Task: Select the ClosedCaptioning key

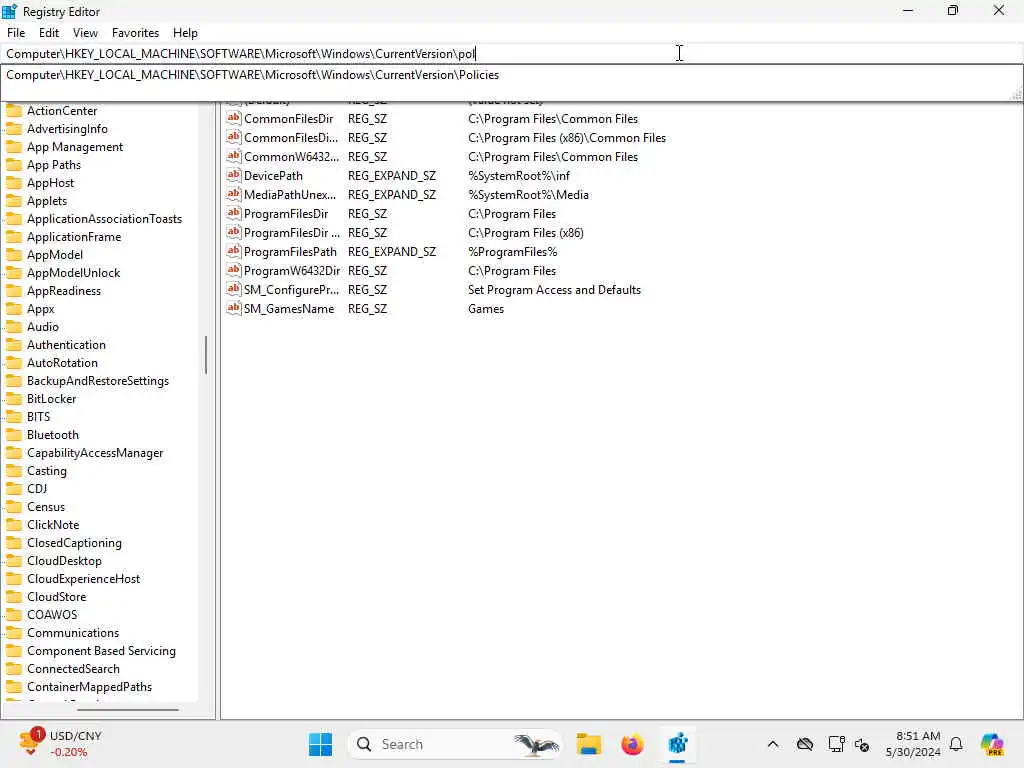Action: [74, 543]
